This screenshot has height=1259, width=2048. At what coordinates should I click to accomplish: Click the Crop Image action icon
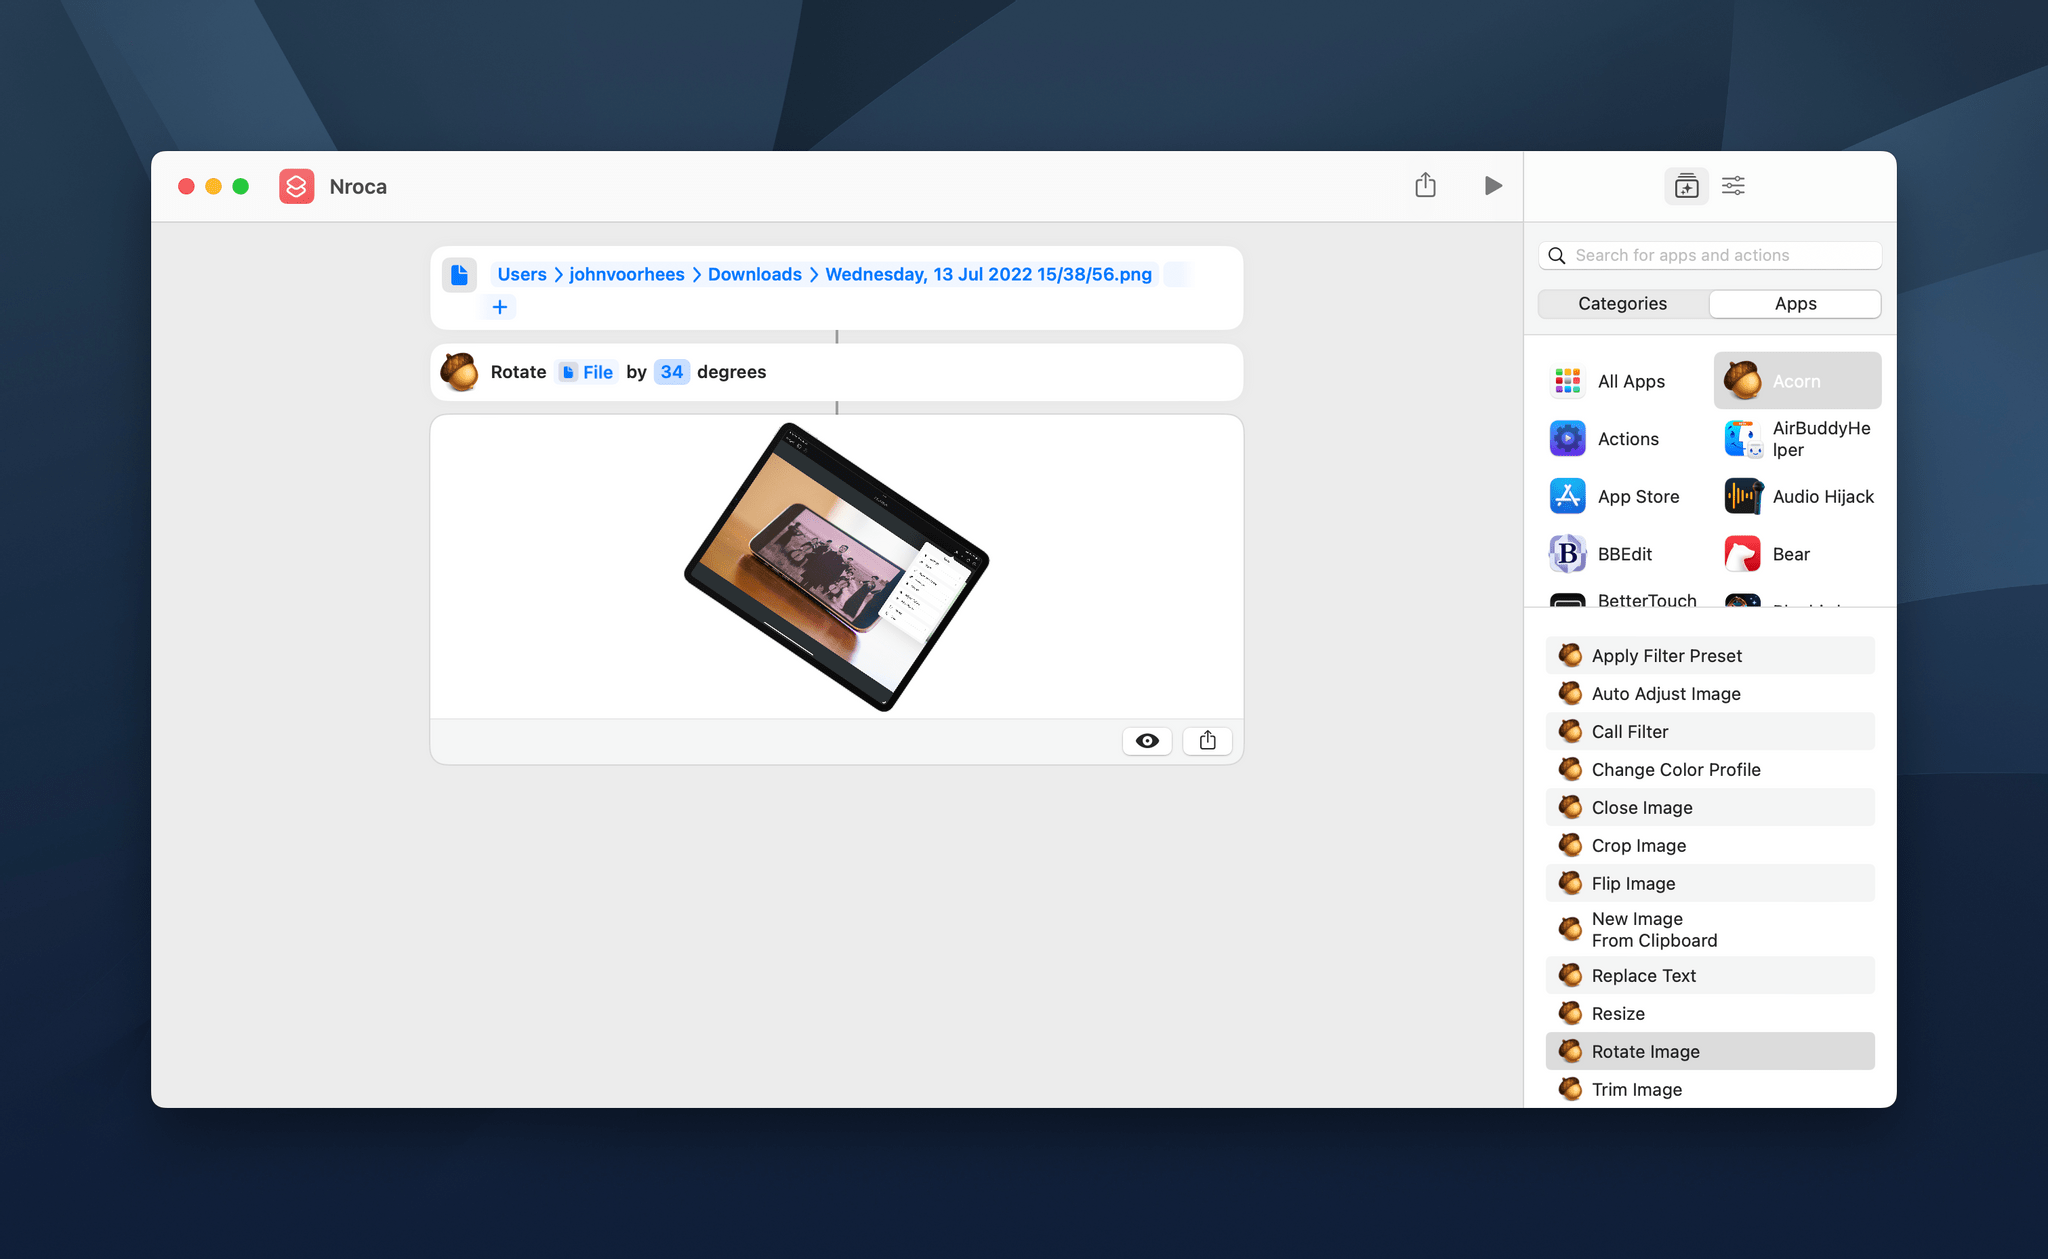point(1570,845)
